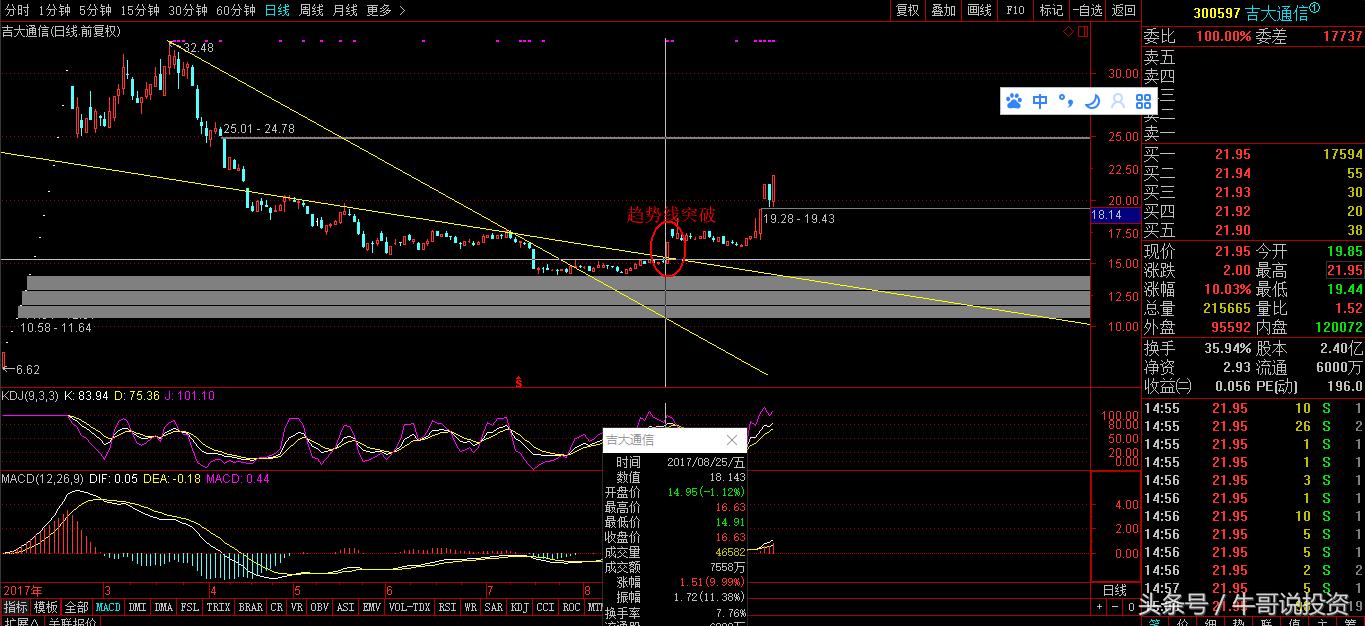Select the ROC indicator
Screen dimensions: 1365x626
572,607
